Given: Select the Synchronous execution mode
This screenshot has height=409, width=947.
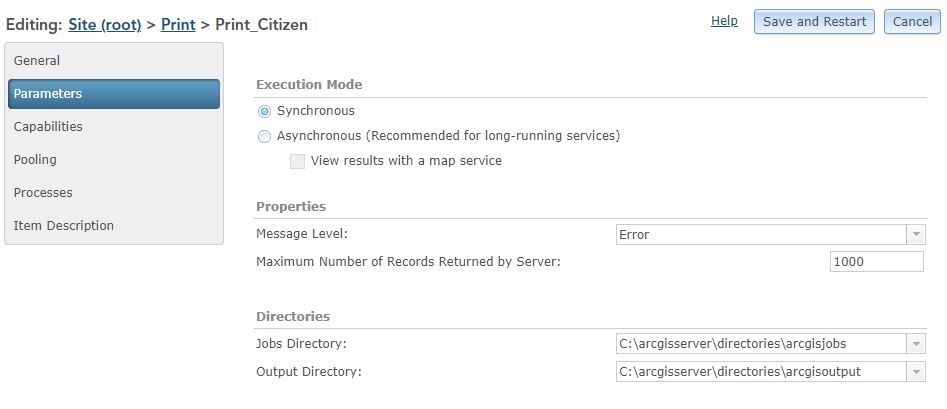Looking at the screenshot, I should (x=264, y=111).
